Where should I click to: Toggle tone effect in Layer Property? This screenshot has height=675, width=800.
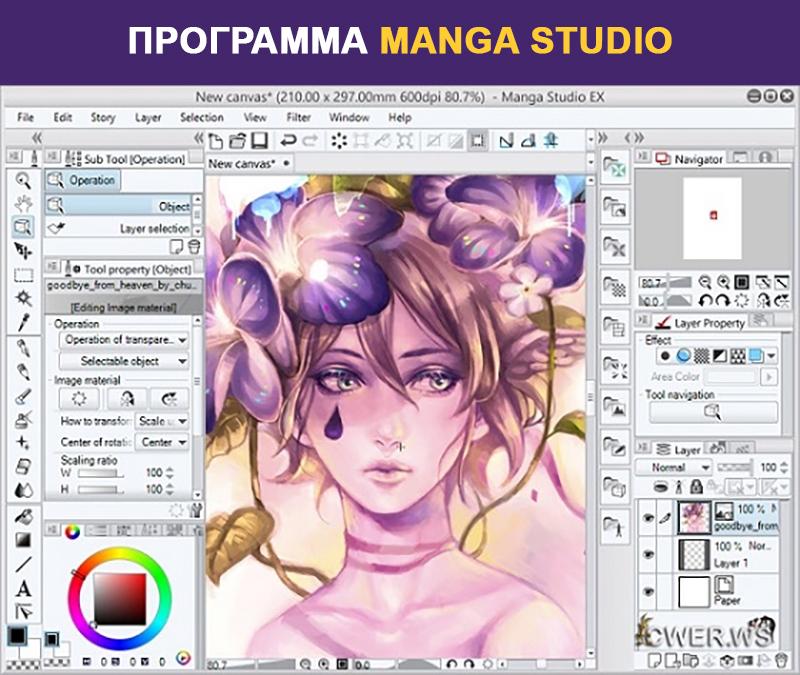click(x=702, y=356)
